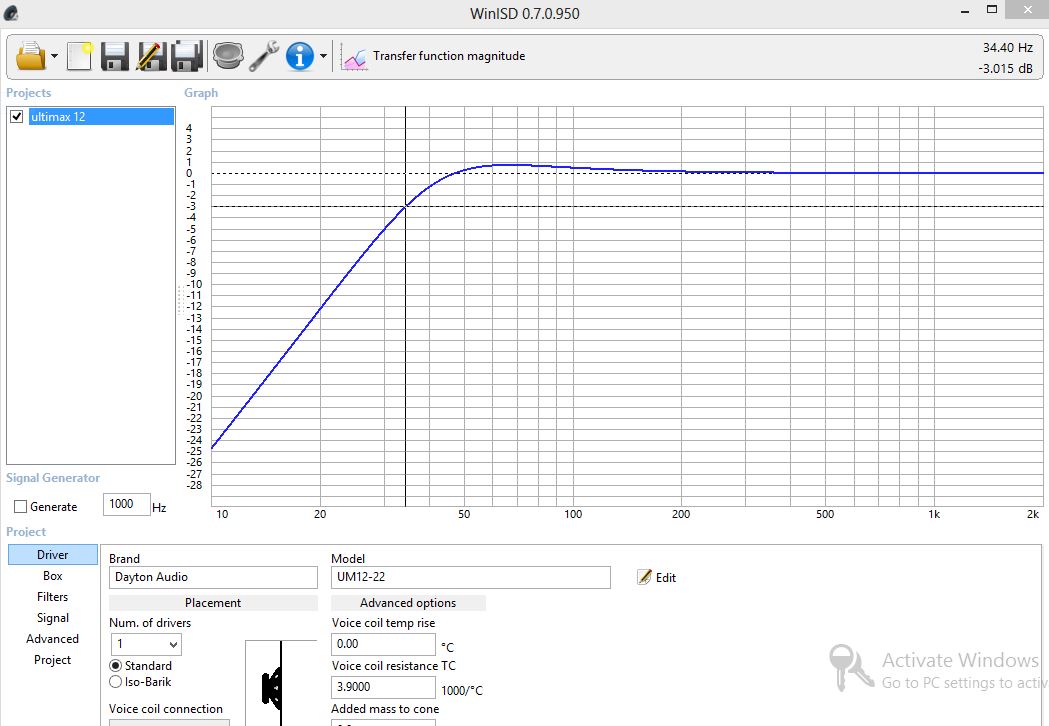Select the ultimax 12 project row
Viewport: 1049px width, 726px height.
tap(101, 116)
